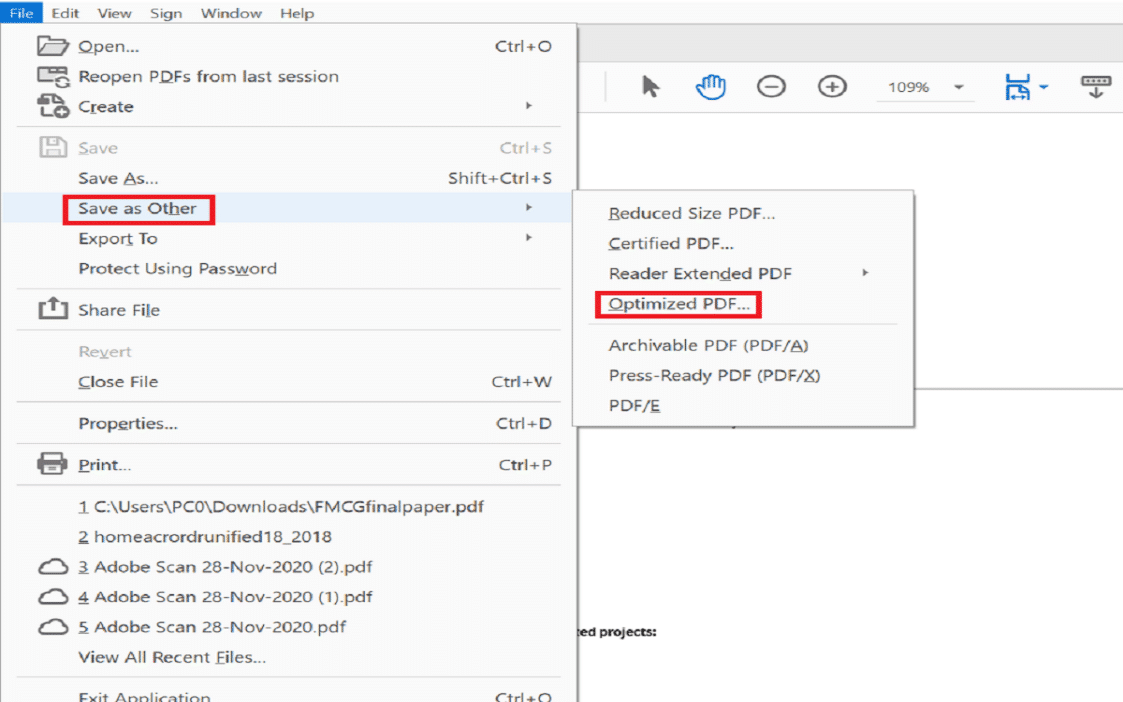Click View All Recent Files
1123x702 pixels.
tap(172, 657)
